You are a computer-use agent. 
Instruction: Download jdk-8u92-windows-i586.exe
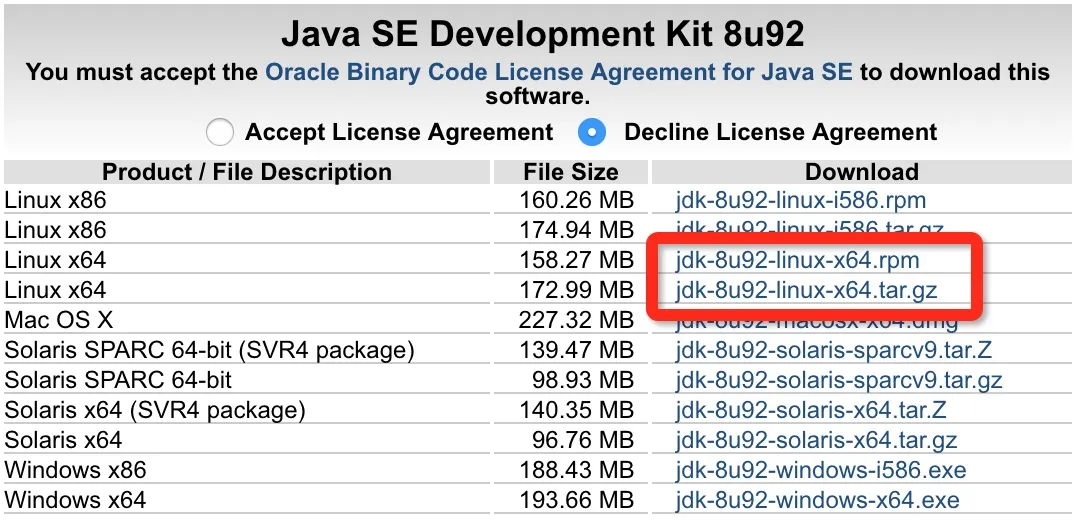821,471
